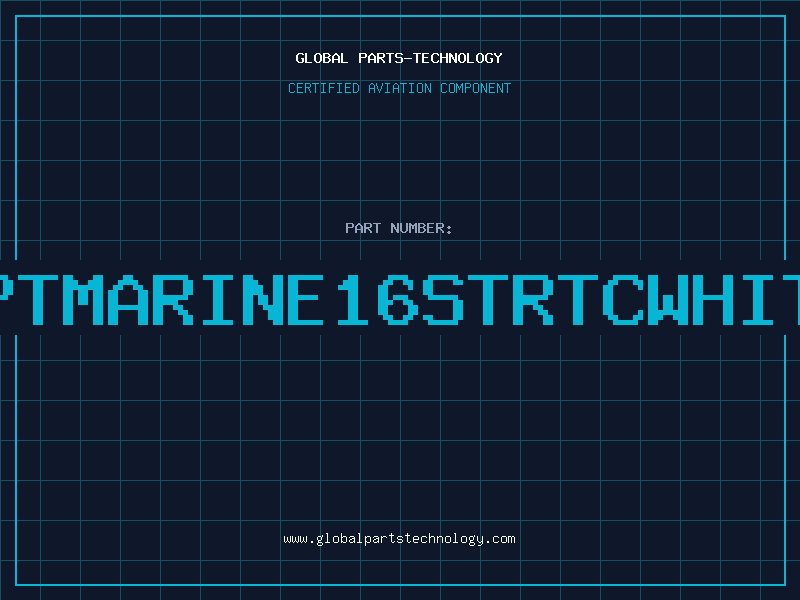Click the 'GLOBAL PARTS-TECHNOLOGY' heading

(x=399, y=58)
